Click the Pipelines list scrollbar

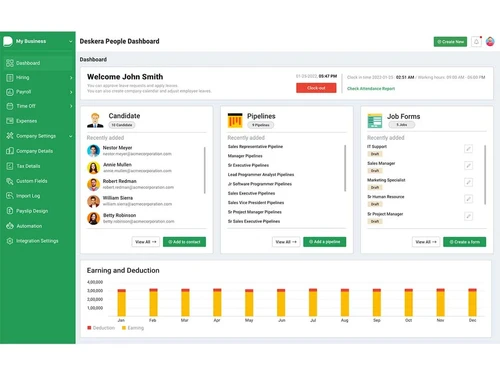pos(345,168)
